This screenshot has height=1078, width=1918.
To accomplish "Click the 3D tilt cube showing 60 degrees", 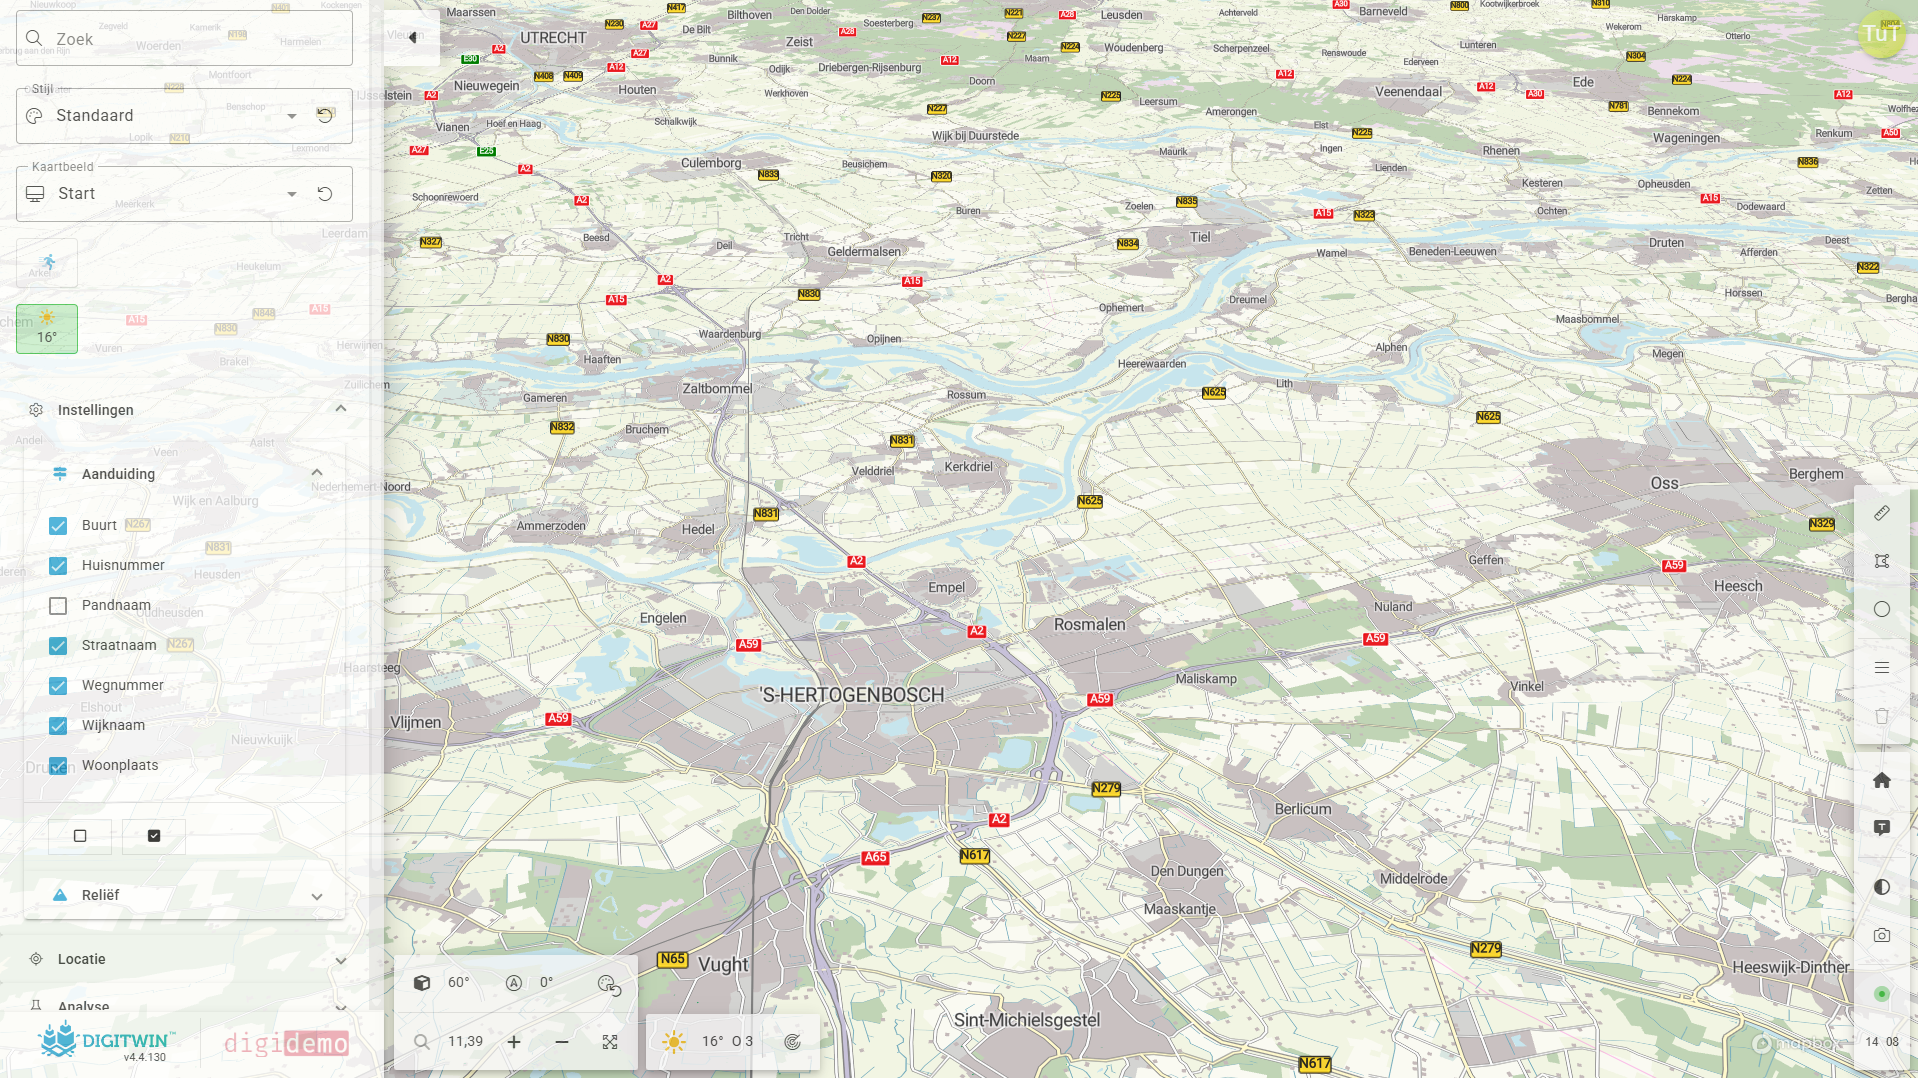I will tap(424, 982).
